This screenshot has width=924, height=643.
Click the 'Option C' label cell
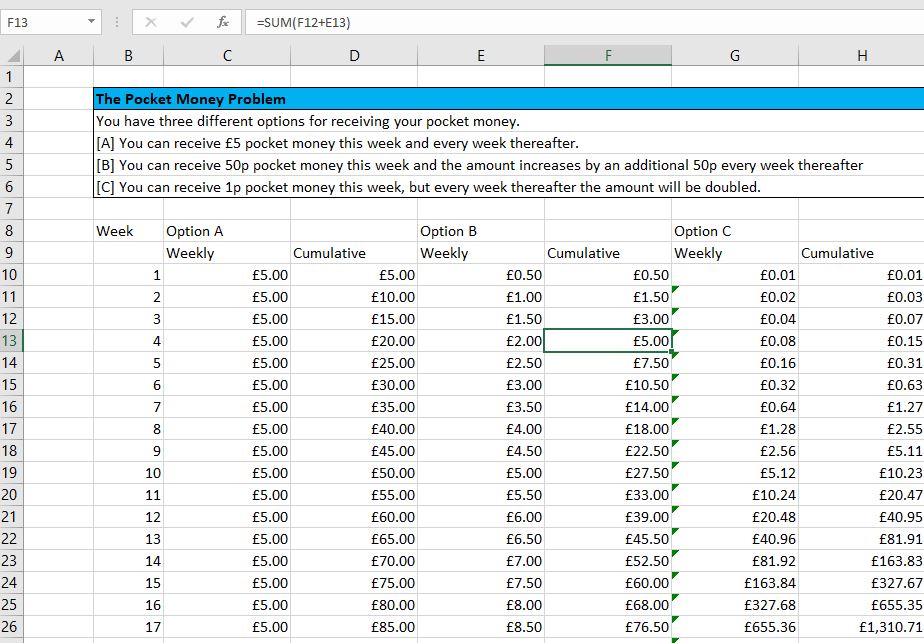point(700,231)
